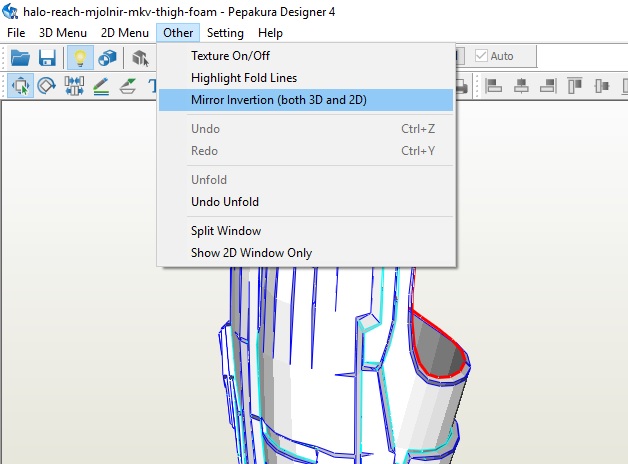Save the project with the floppy disk icon
The width and height of the screenshot is (628, 464).
(47, 58)
